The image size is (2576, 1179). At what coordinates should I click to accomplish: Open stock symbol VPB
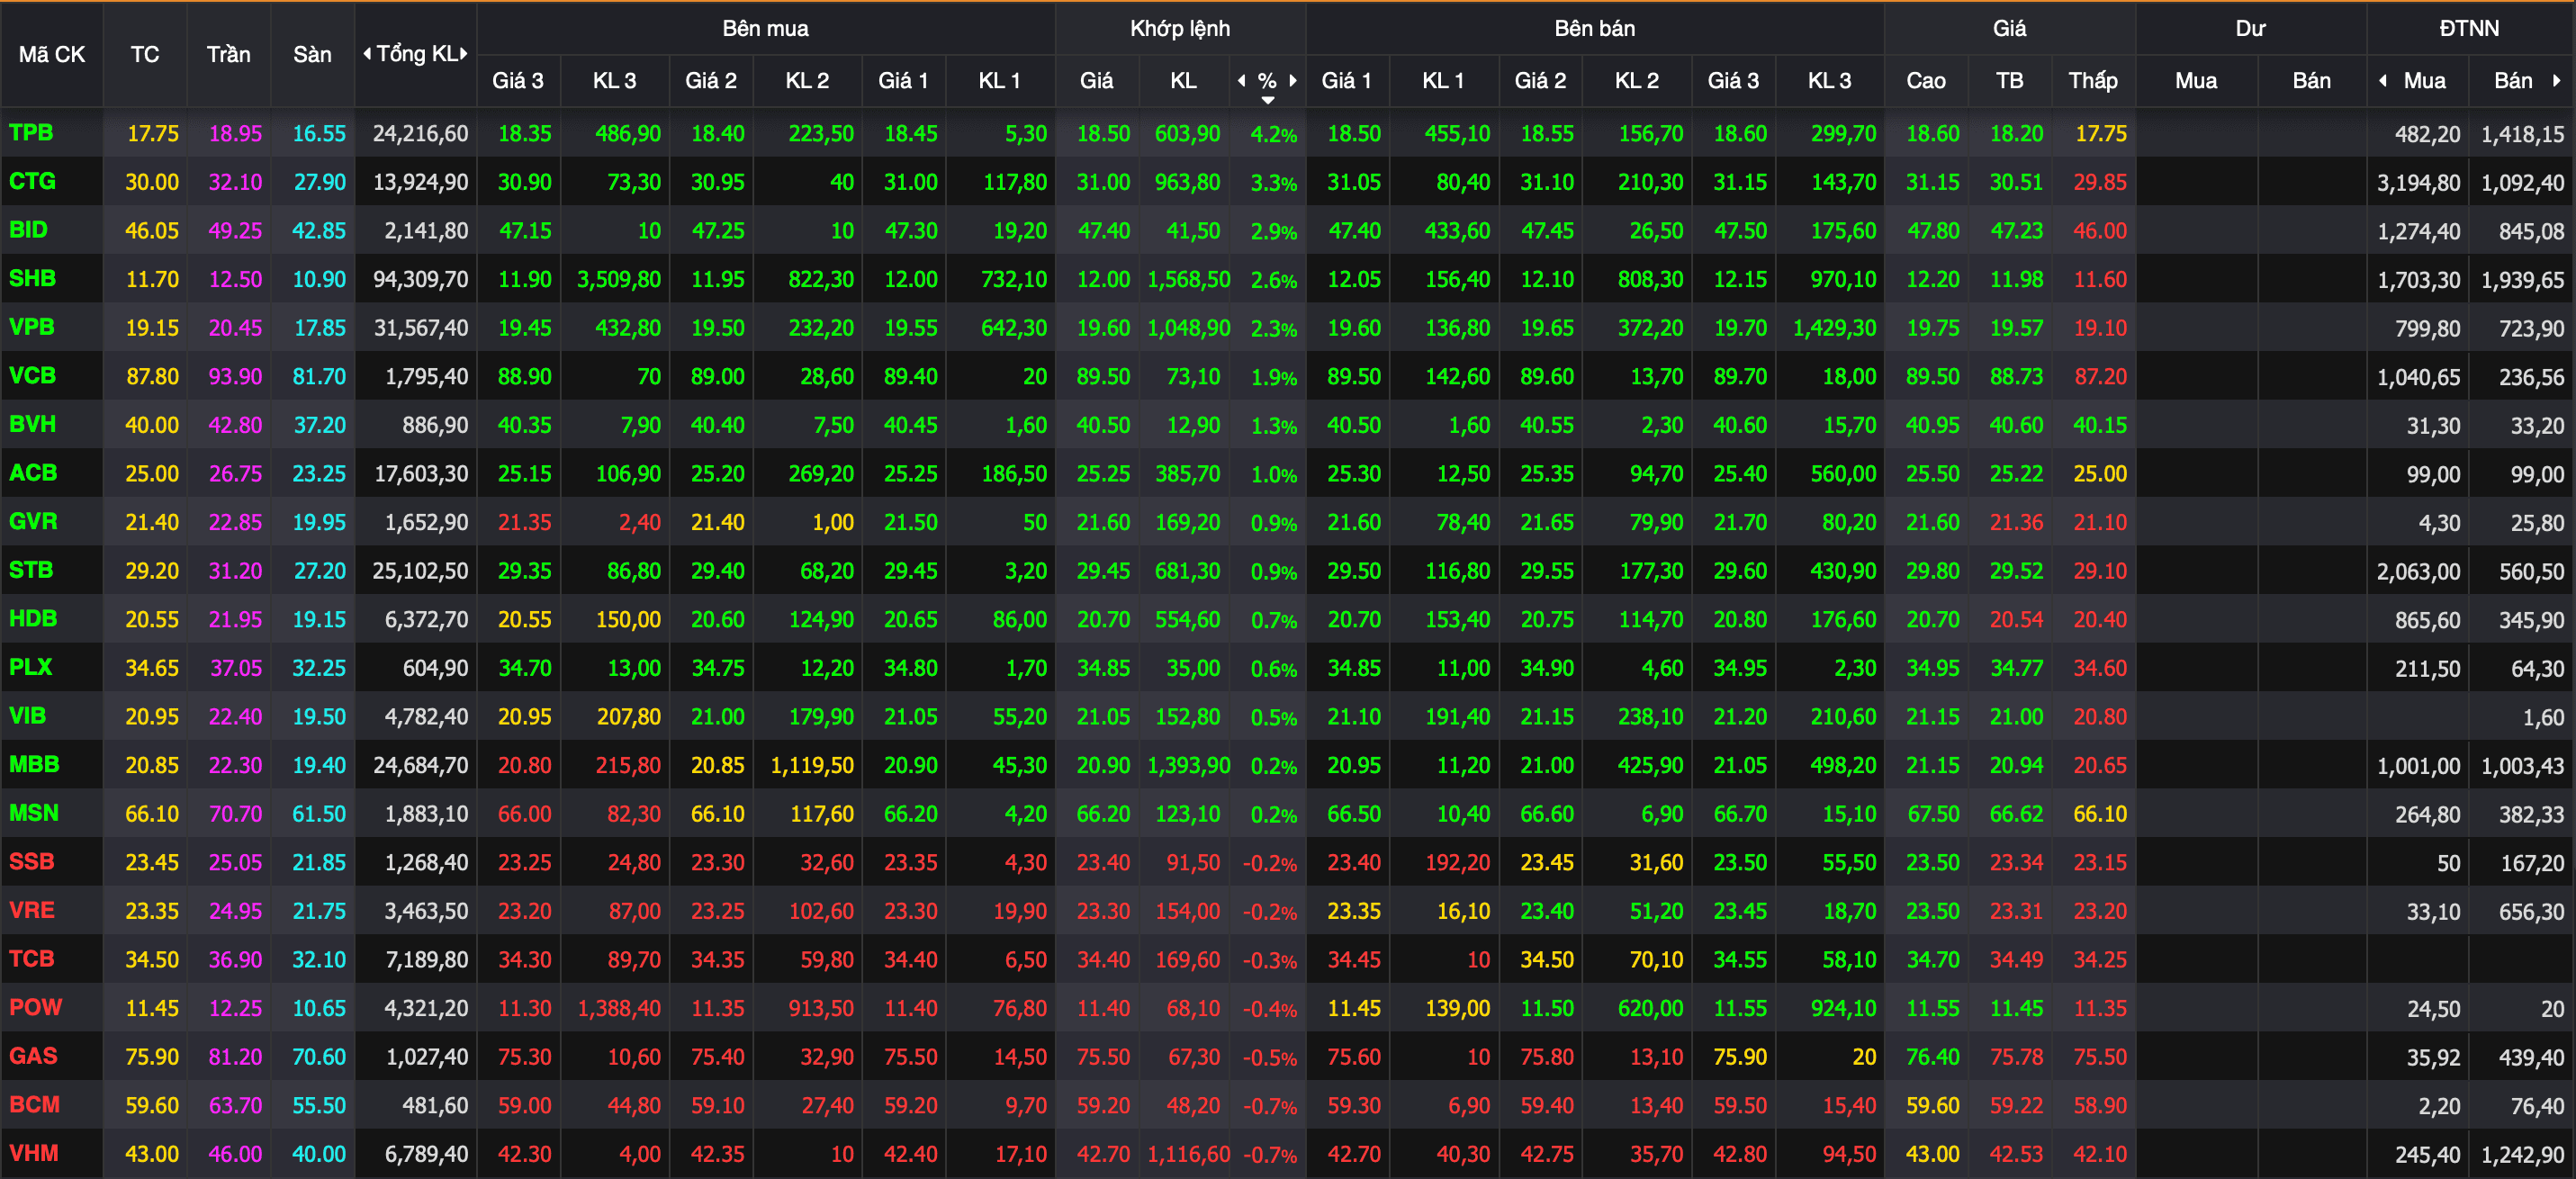pos(32,327)
